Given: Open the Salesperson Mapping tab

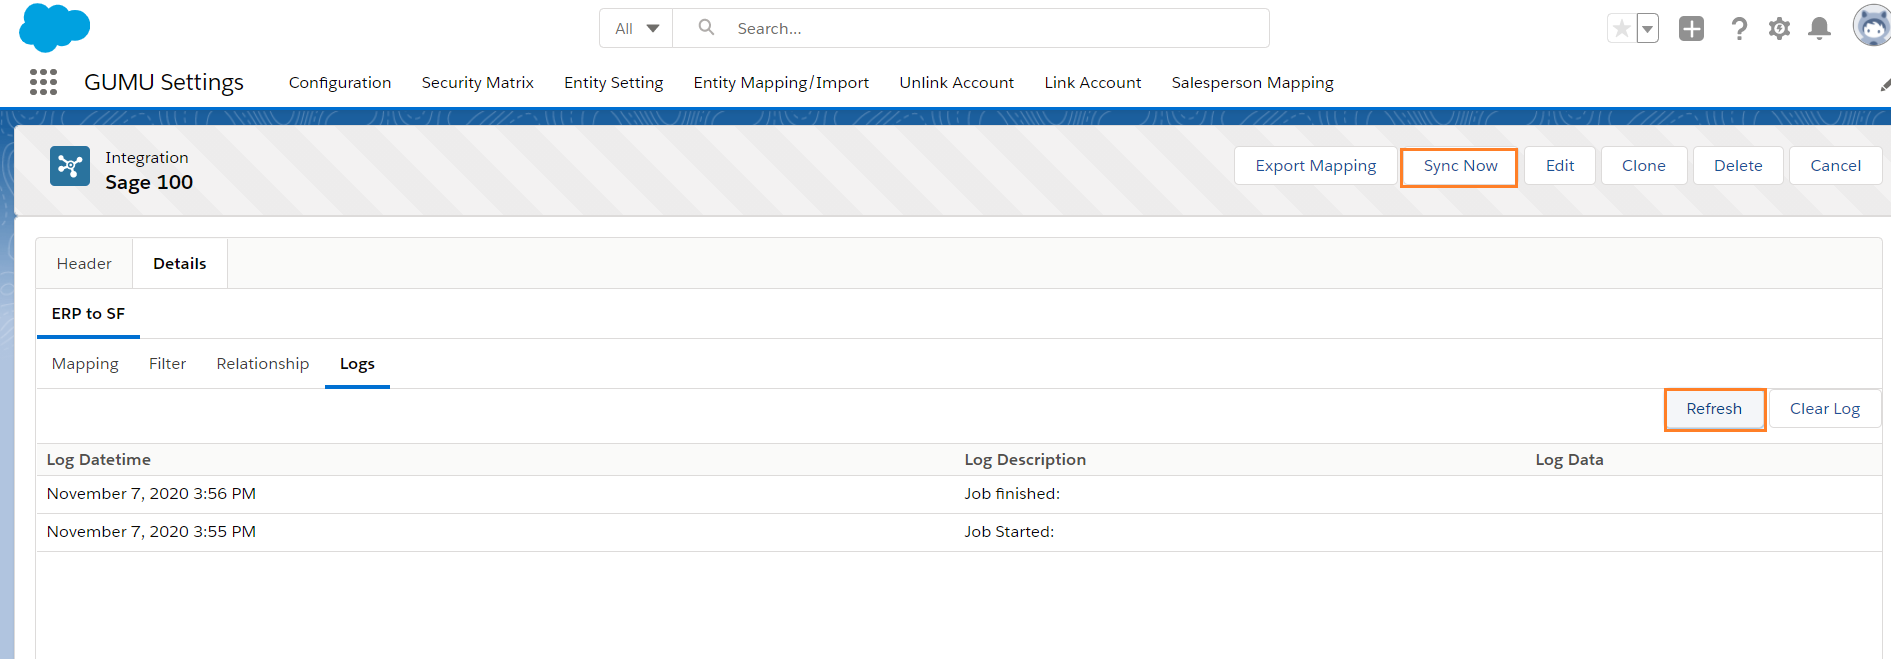Looking at the screenshot, I should 1252,82.
